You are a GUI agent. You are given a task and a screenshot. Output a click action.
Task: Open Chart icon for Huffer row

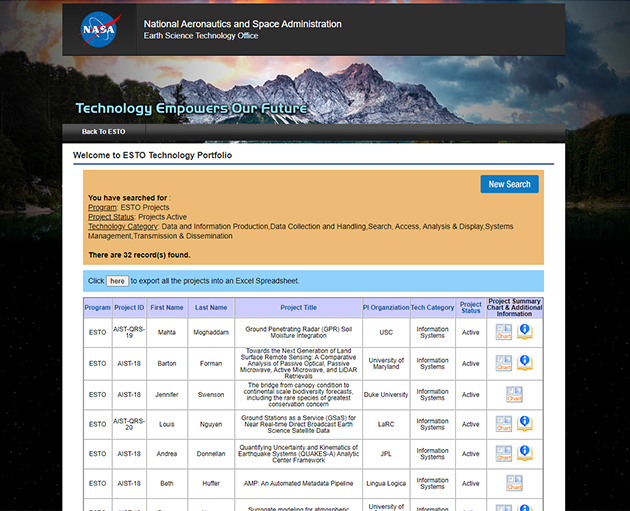click(x=514, y=483)
